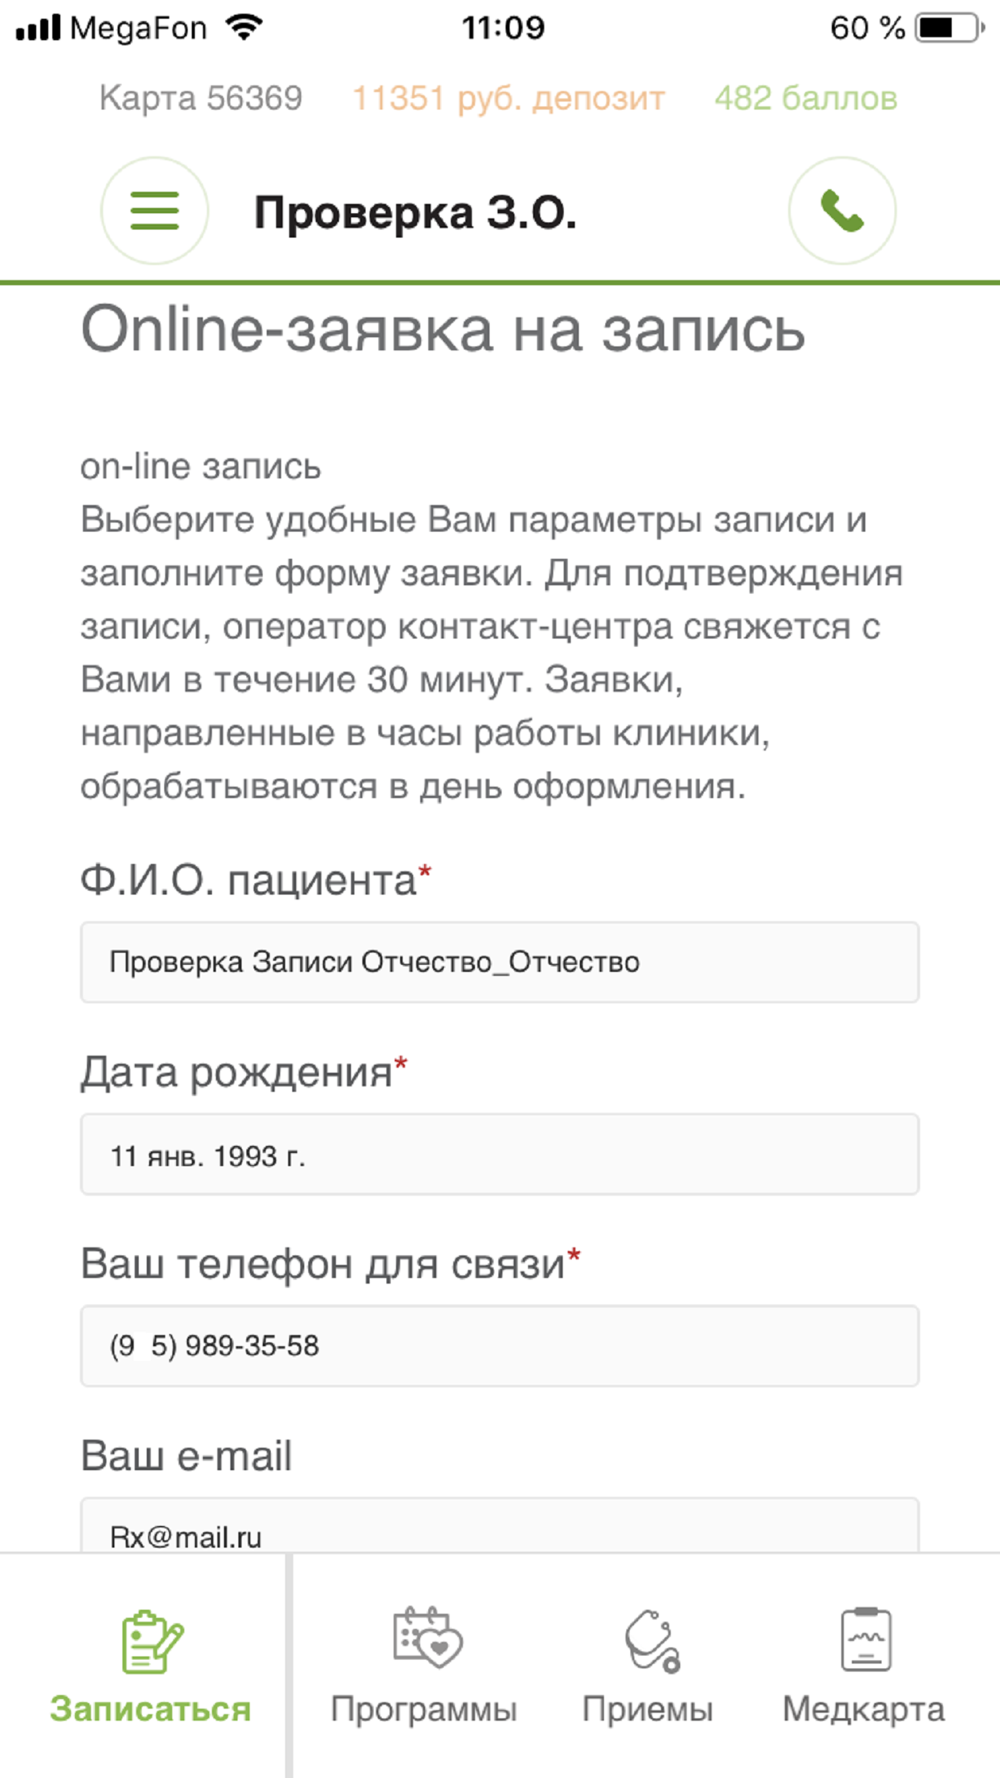Open the Медкарта tab label
The width and height of the screenshot is (1000, 1778).
coord(863,1709)
